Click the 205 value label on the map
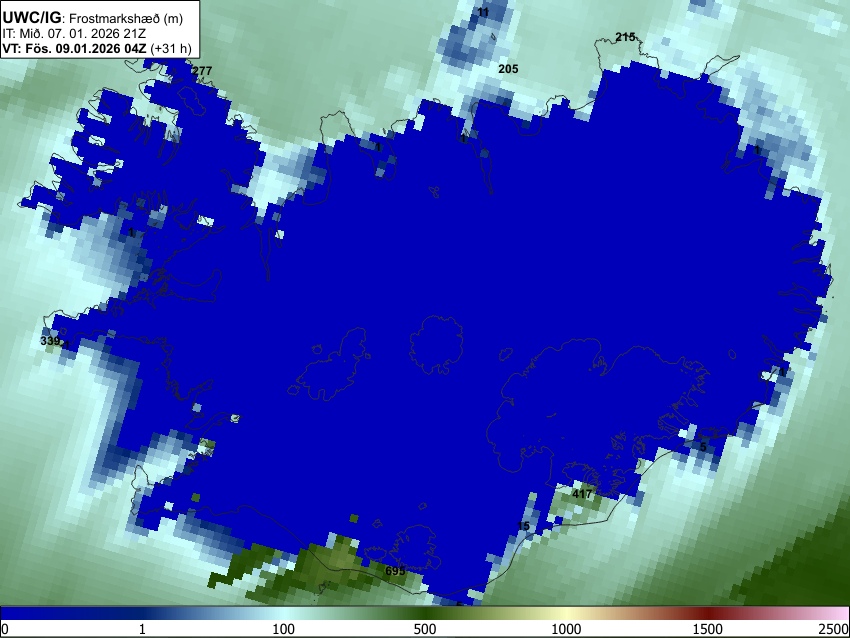Image resolution: width=850 pixels, height=638 pixels. 508,69
